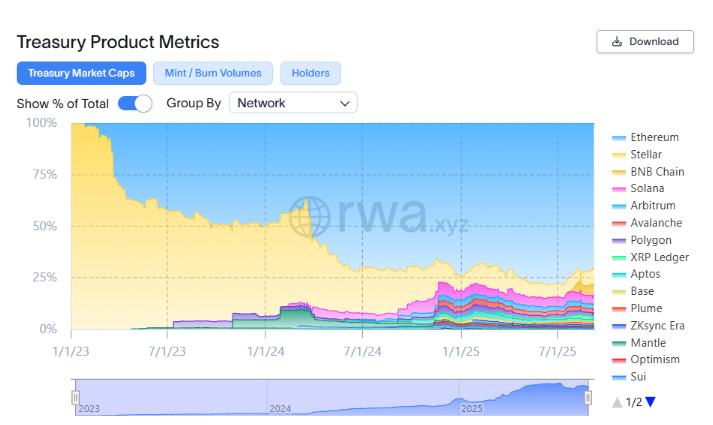Click the left range slider handle
This screenshot has width=713, height=425.
[x=75, y=398]
